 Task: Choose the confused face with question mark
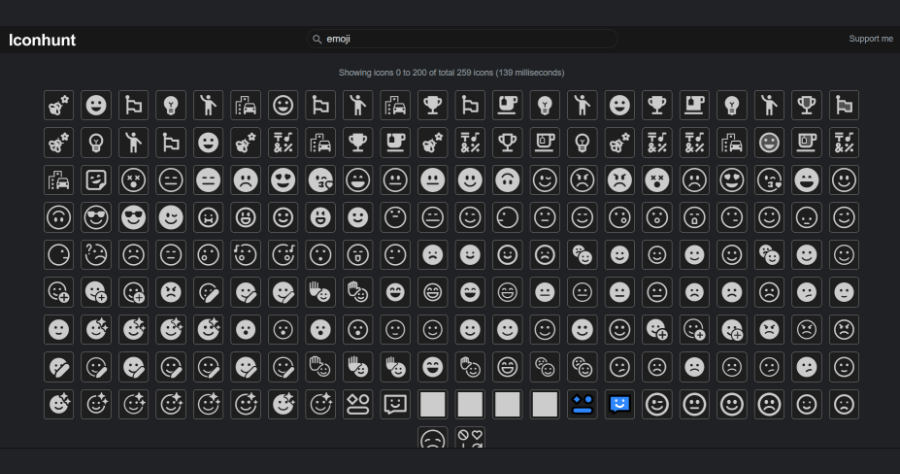(x=96, y=255)
